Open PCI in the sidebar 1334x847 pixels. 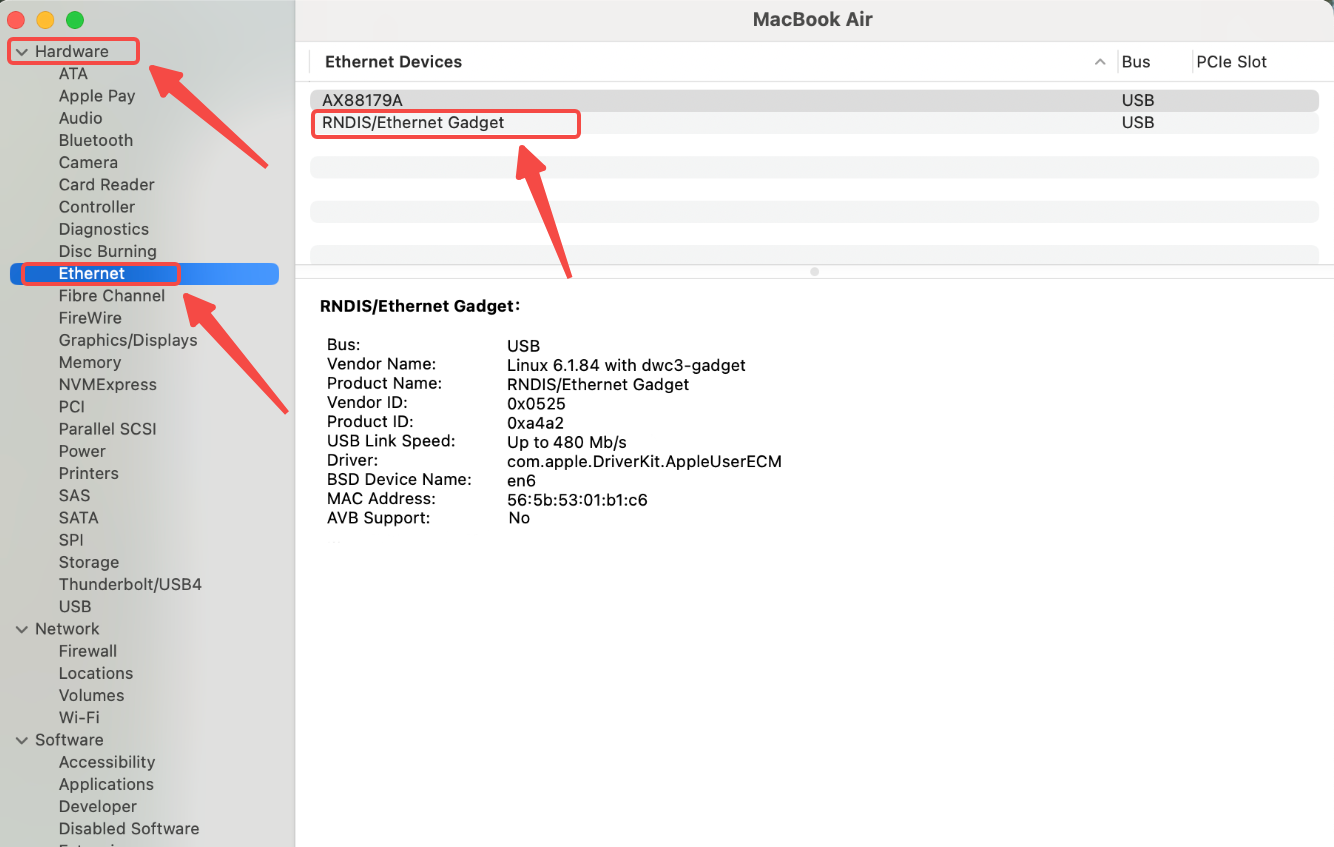pos(72,407)
